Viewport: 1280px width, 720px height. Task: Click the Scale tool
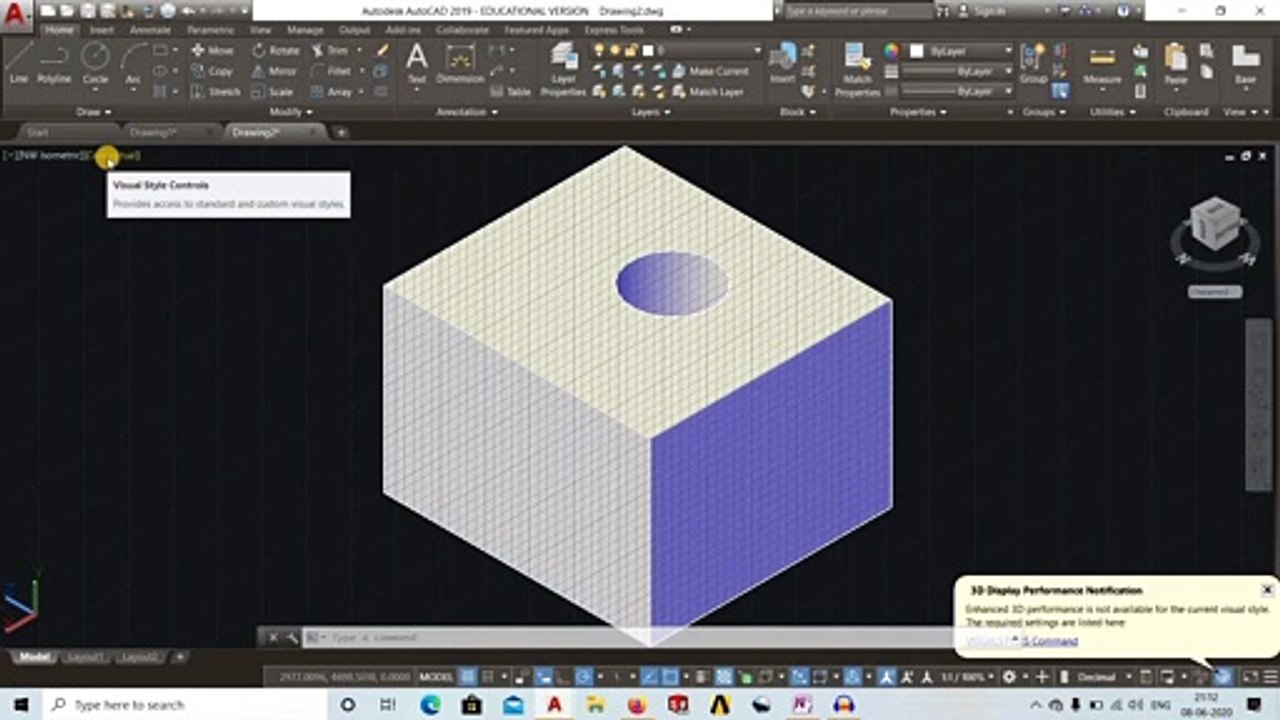tap(273, 91)
